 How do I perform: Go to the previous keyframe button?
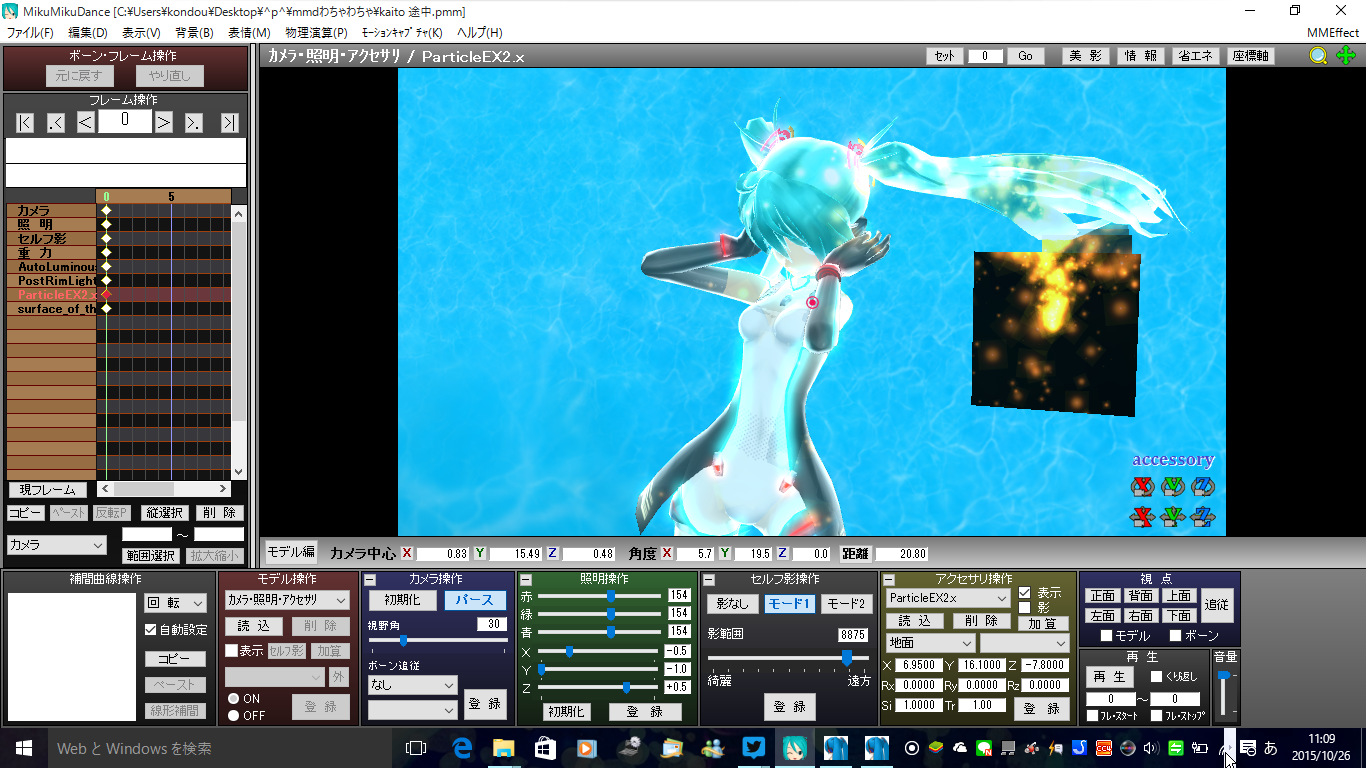[x=56, y=123]
